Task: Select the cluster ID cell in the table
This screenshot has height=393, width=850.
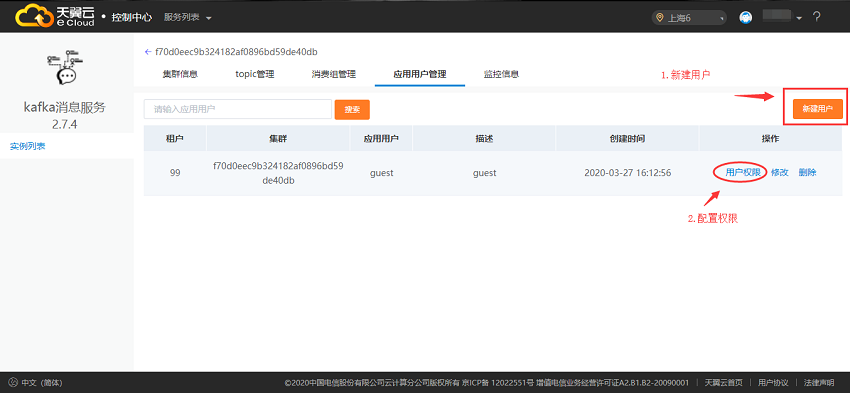Action: tap(278, 173)
